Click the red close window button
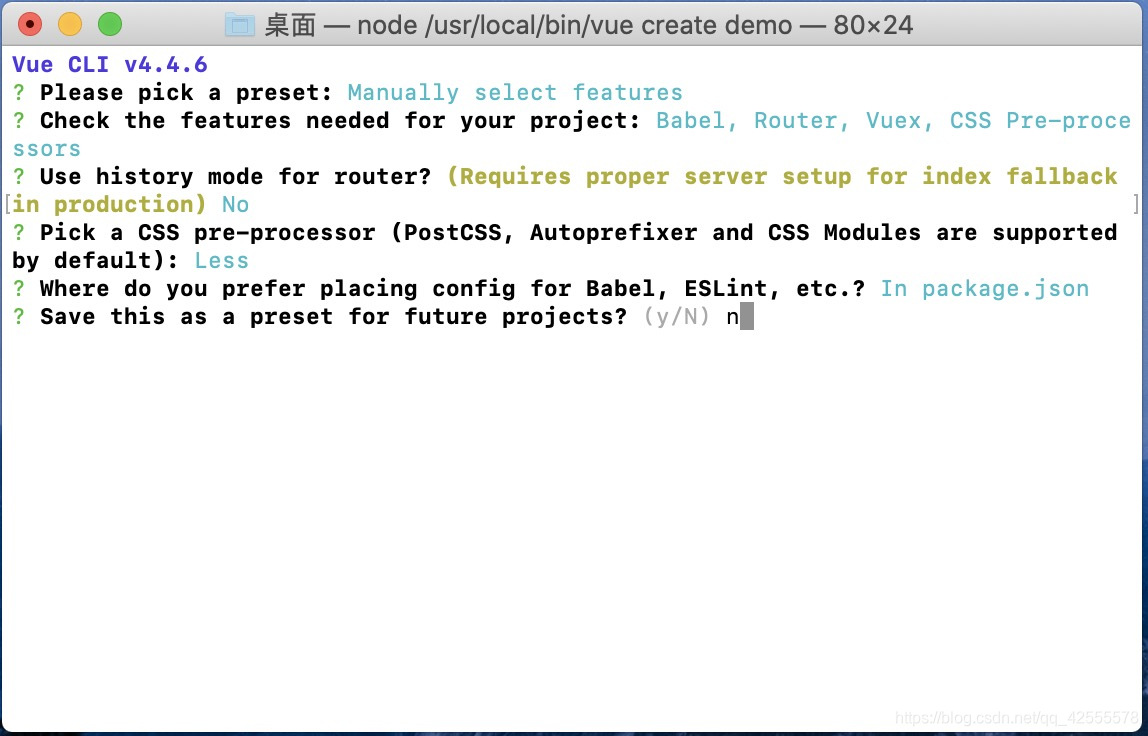The image size is (1148, 736). [x=30, y=24]
